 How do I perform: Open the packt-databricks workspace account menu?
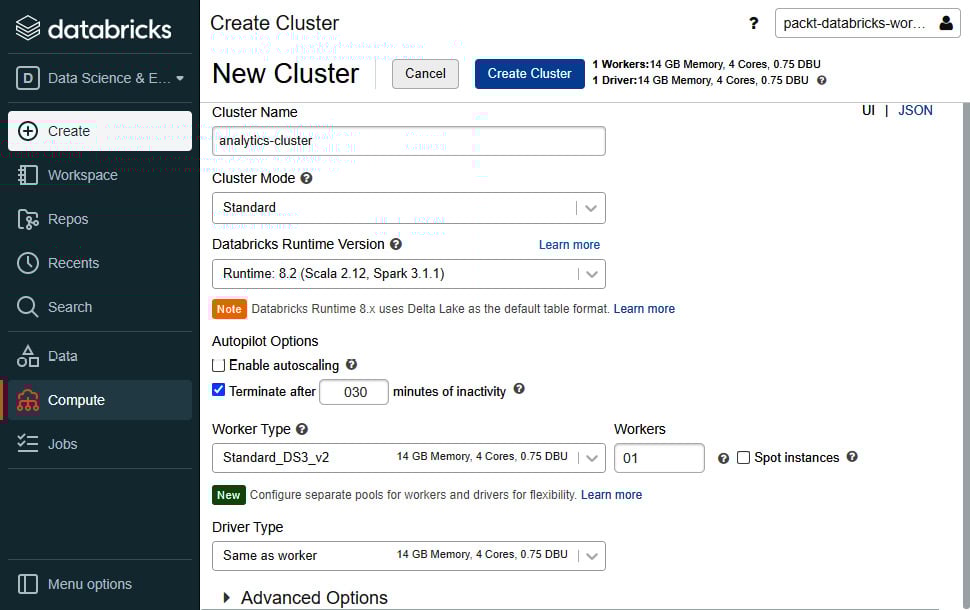pos(867,24)
